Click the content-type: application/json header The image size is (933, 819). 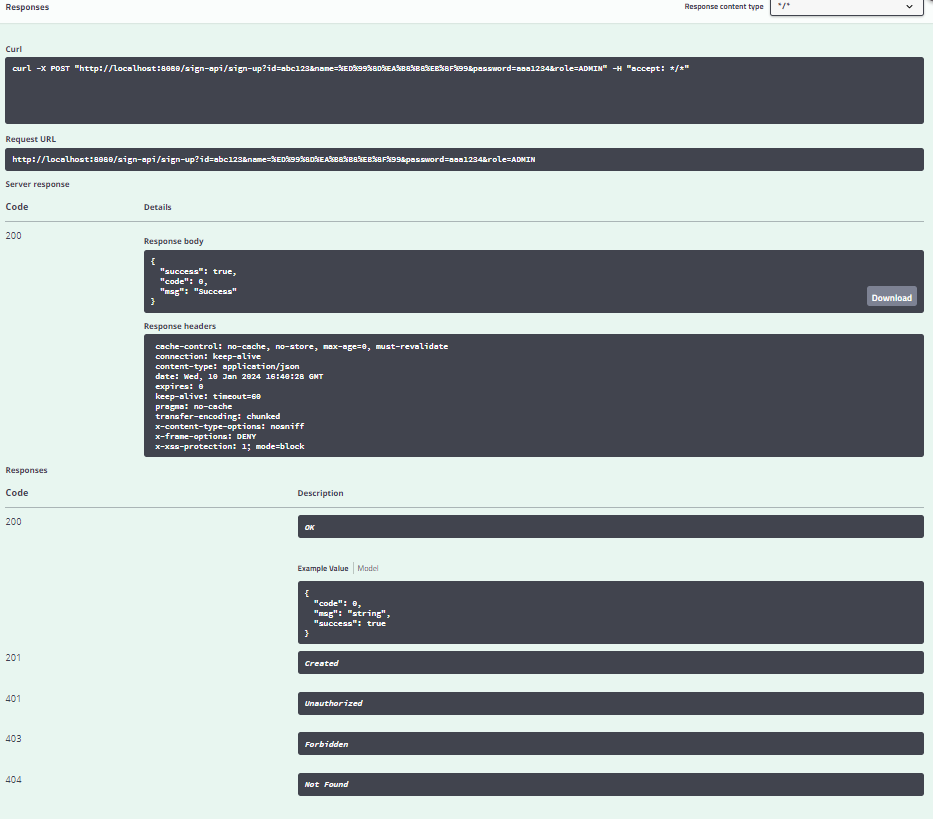click(x=227, y=367)
